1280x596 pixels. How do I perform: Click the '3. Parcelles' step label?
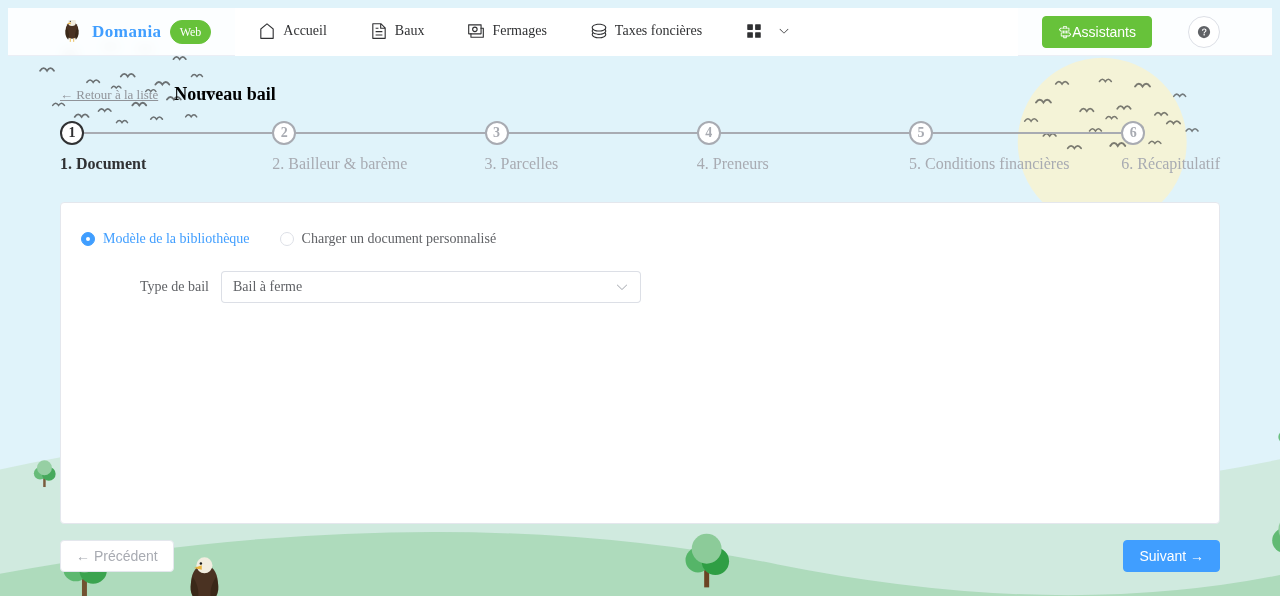pyautogui.click(x=521, y=164)
